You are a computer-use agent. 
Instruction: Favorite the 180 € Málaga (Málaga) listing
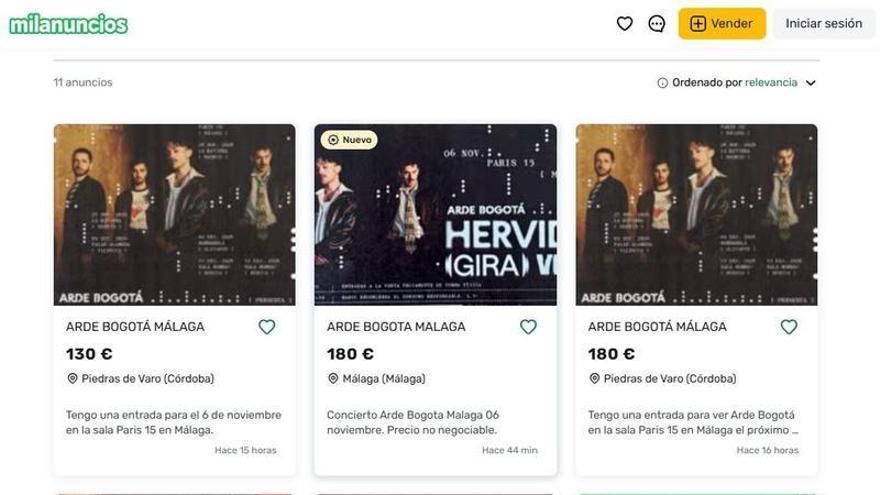pyautogui.click(x=528, y=327)
